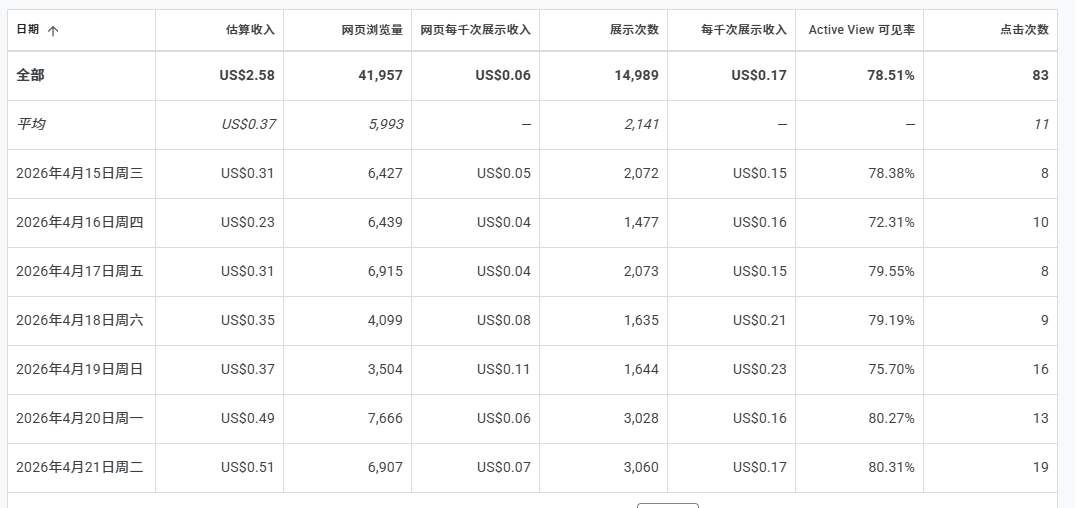Screen dimensions: 1076x508
Task: Sort by the 网页每千次展示收入 column header
Action: point(476,30)
